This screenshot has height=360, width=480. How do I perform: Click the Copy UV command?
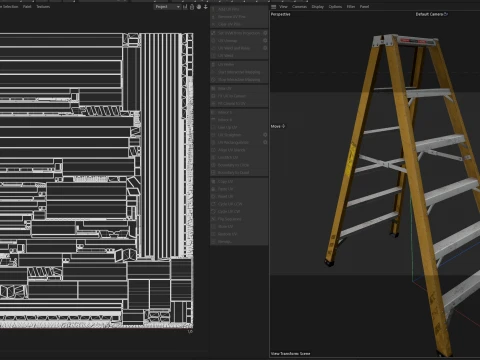coord(239,181)
